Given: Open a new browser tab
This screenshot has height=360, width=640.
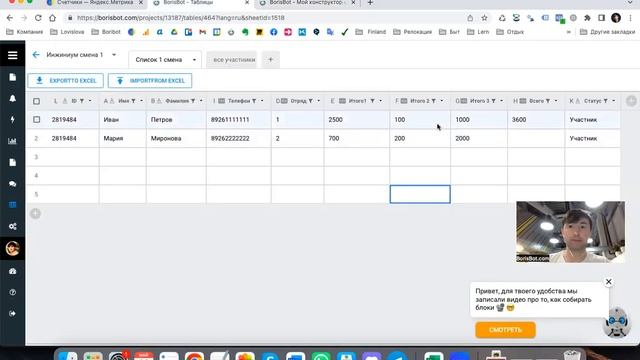Looking at the screenshot, I should (x=370, y=3).
